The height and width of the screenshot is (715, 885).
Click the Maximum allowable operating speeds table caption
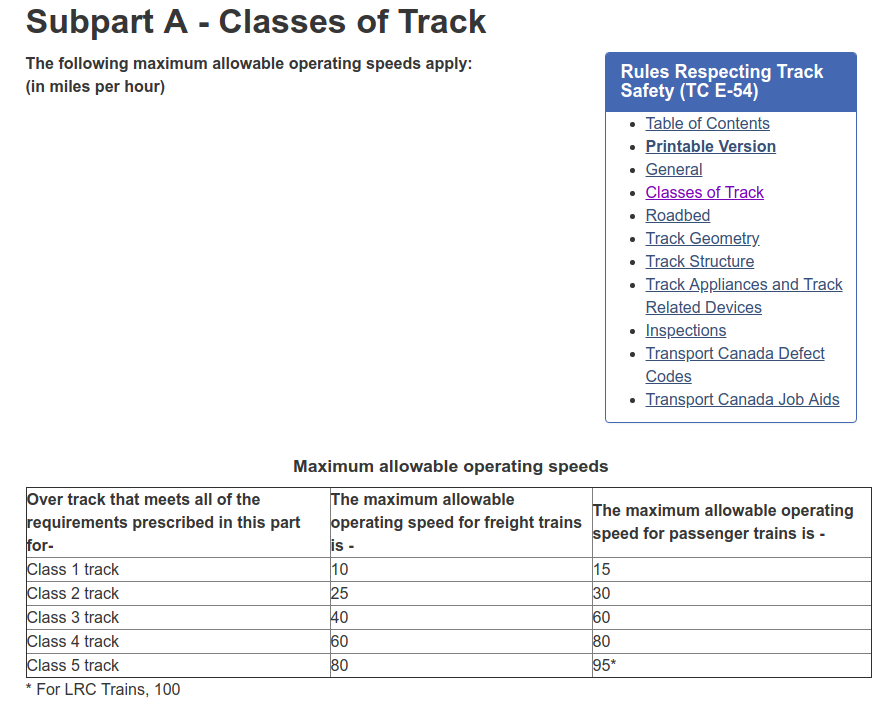point(450,467)
